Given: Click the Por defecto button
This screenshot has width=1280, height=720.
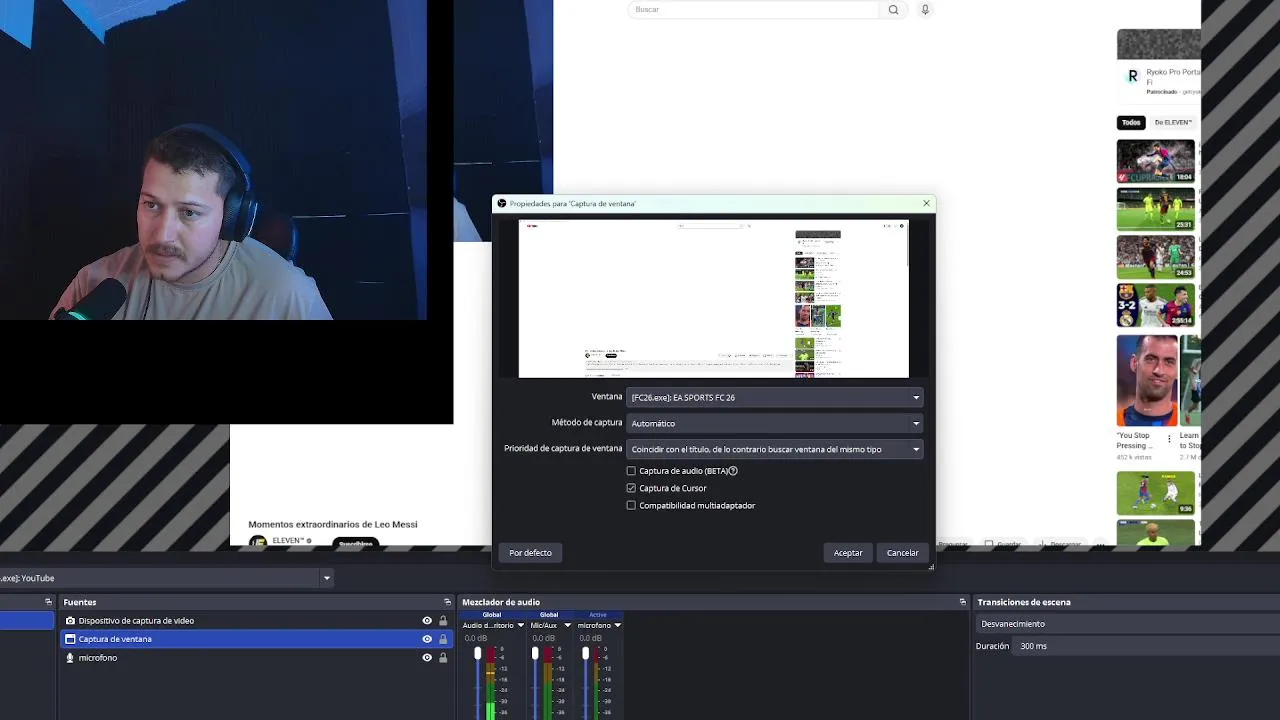Looking at the screenshot, I should tap(530, 553).
